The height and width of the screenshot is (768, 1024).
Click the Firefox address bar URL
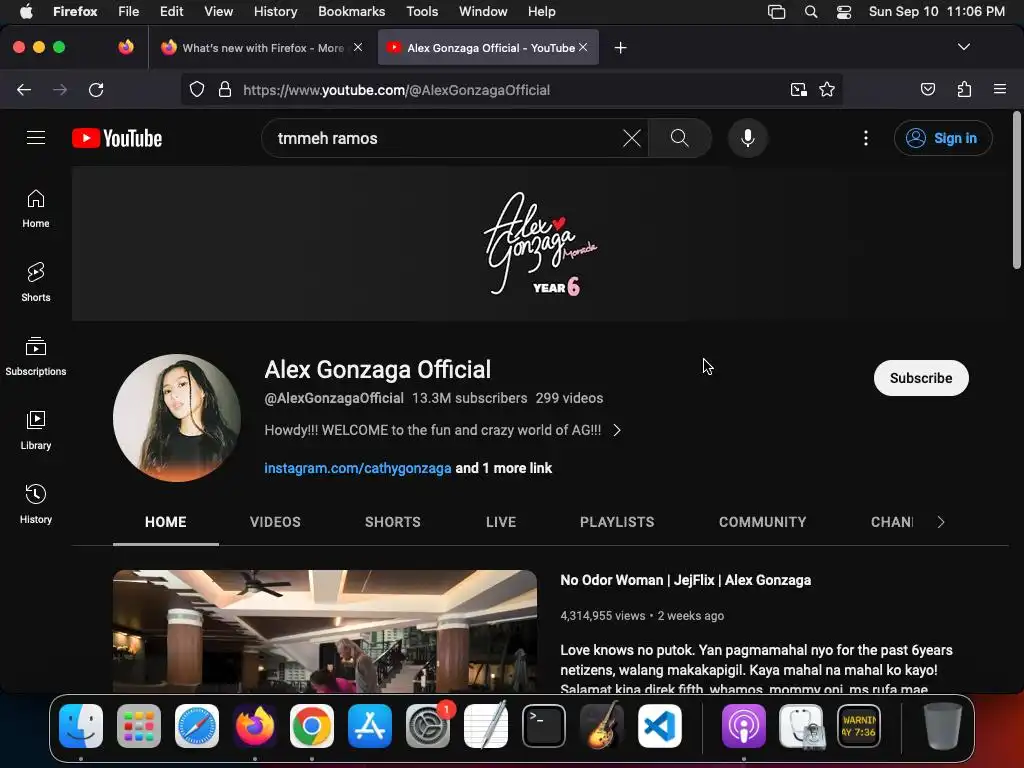coord(396,90)
